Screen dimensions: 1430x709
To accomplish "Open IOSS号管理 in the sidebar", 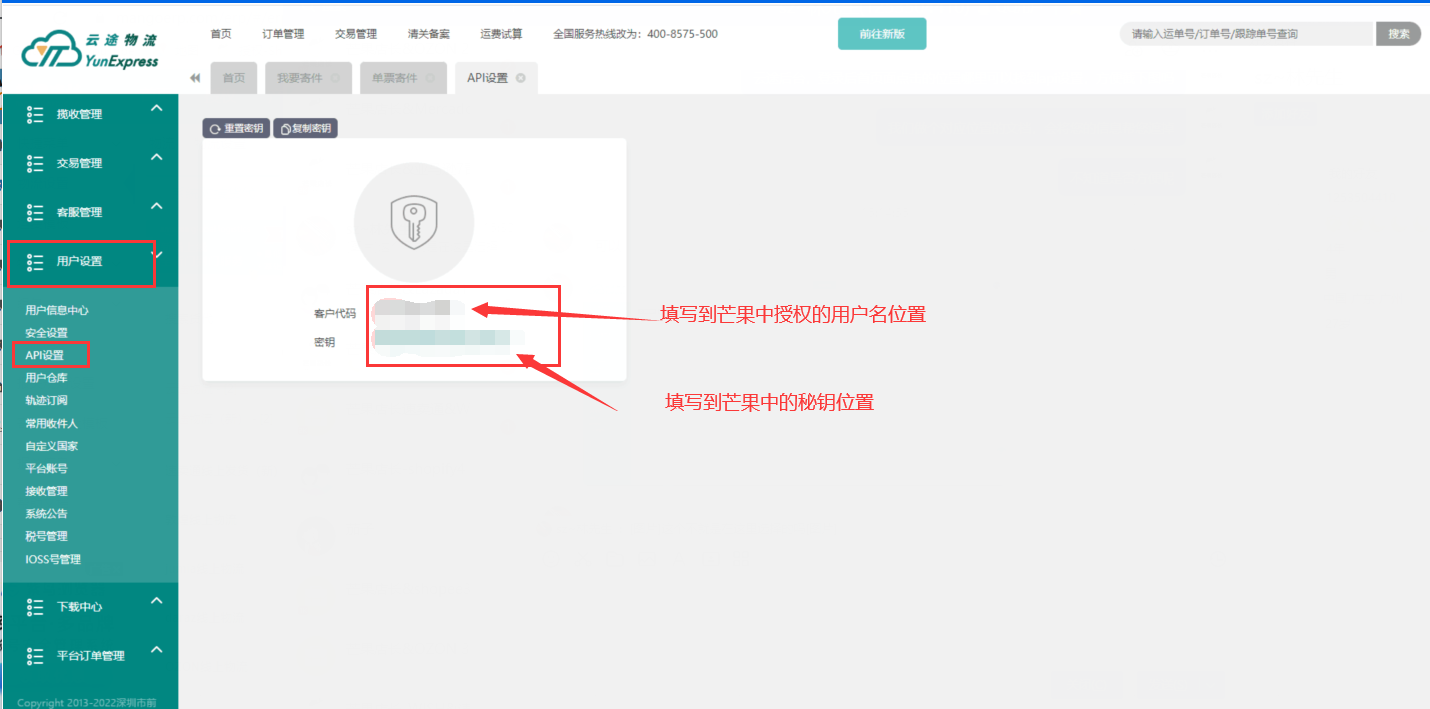I will 54,560.
